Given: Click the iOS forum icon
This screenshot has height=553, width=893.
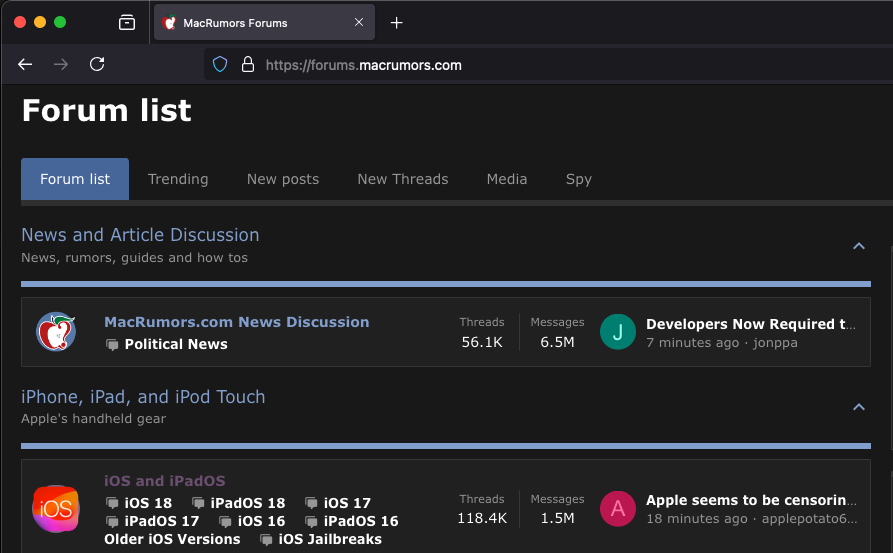Looking at the screenshot, I should click(x=56, y=509).
